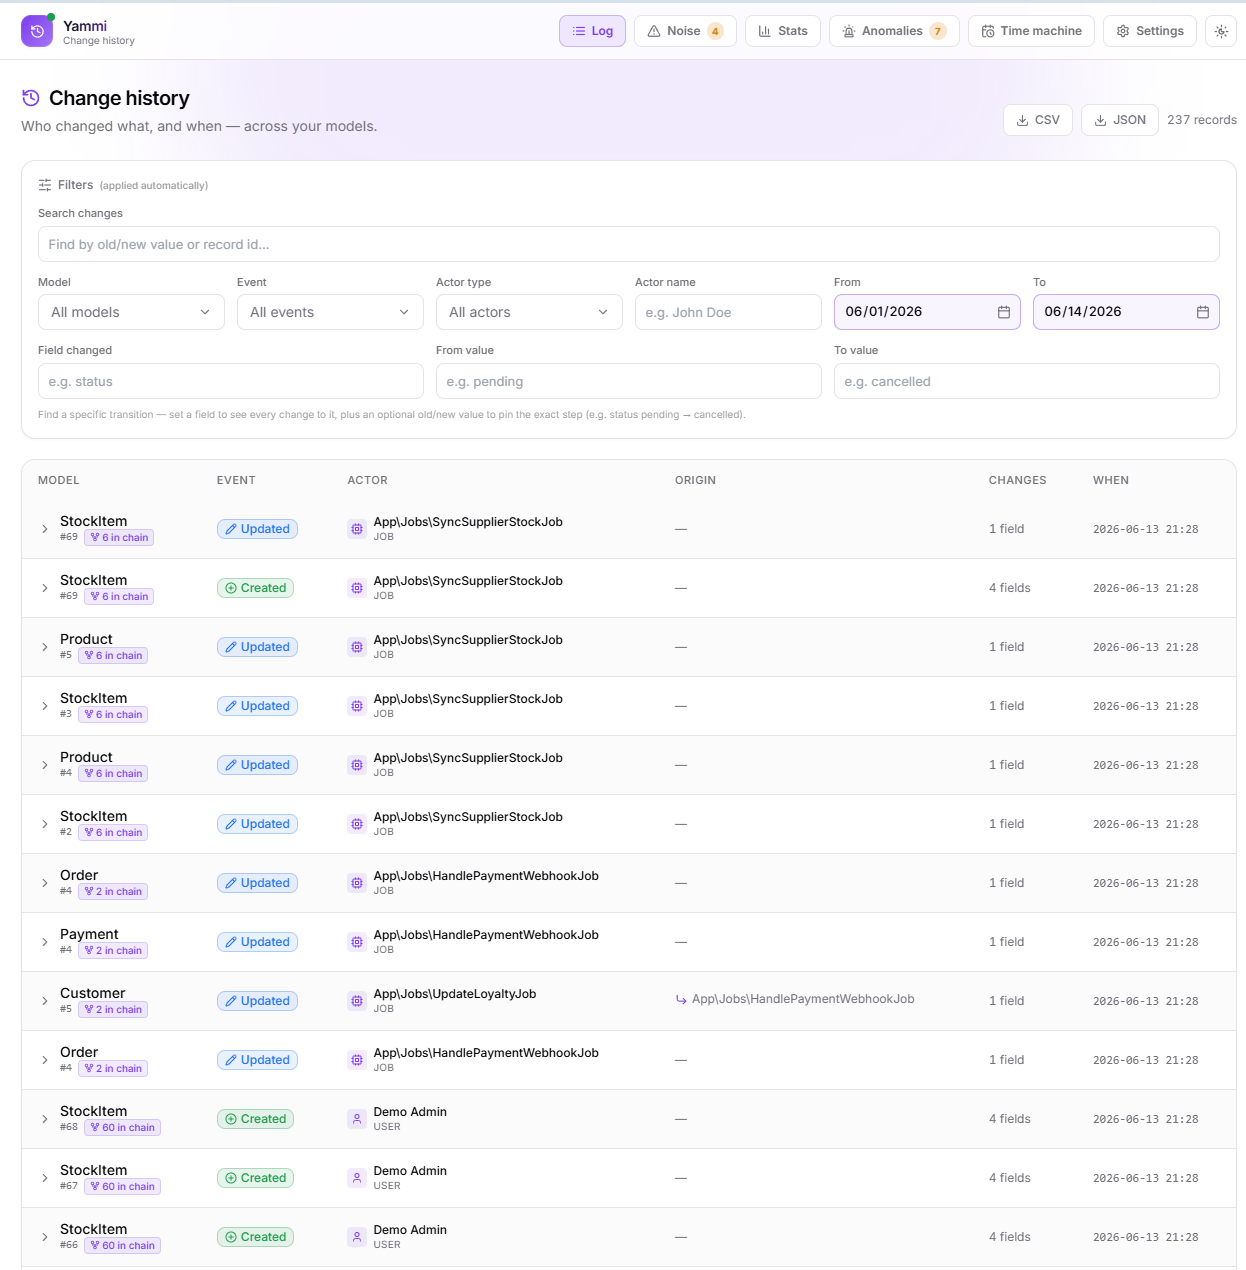1246x1270 pixels.
Task: Expand the StockItem #67 row
Action: point(45,1178)
